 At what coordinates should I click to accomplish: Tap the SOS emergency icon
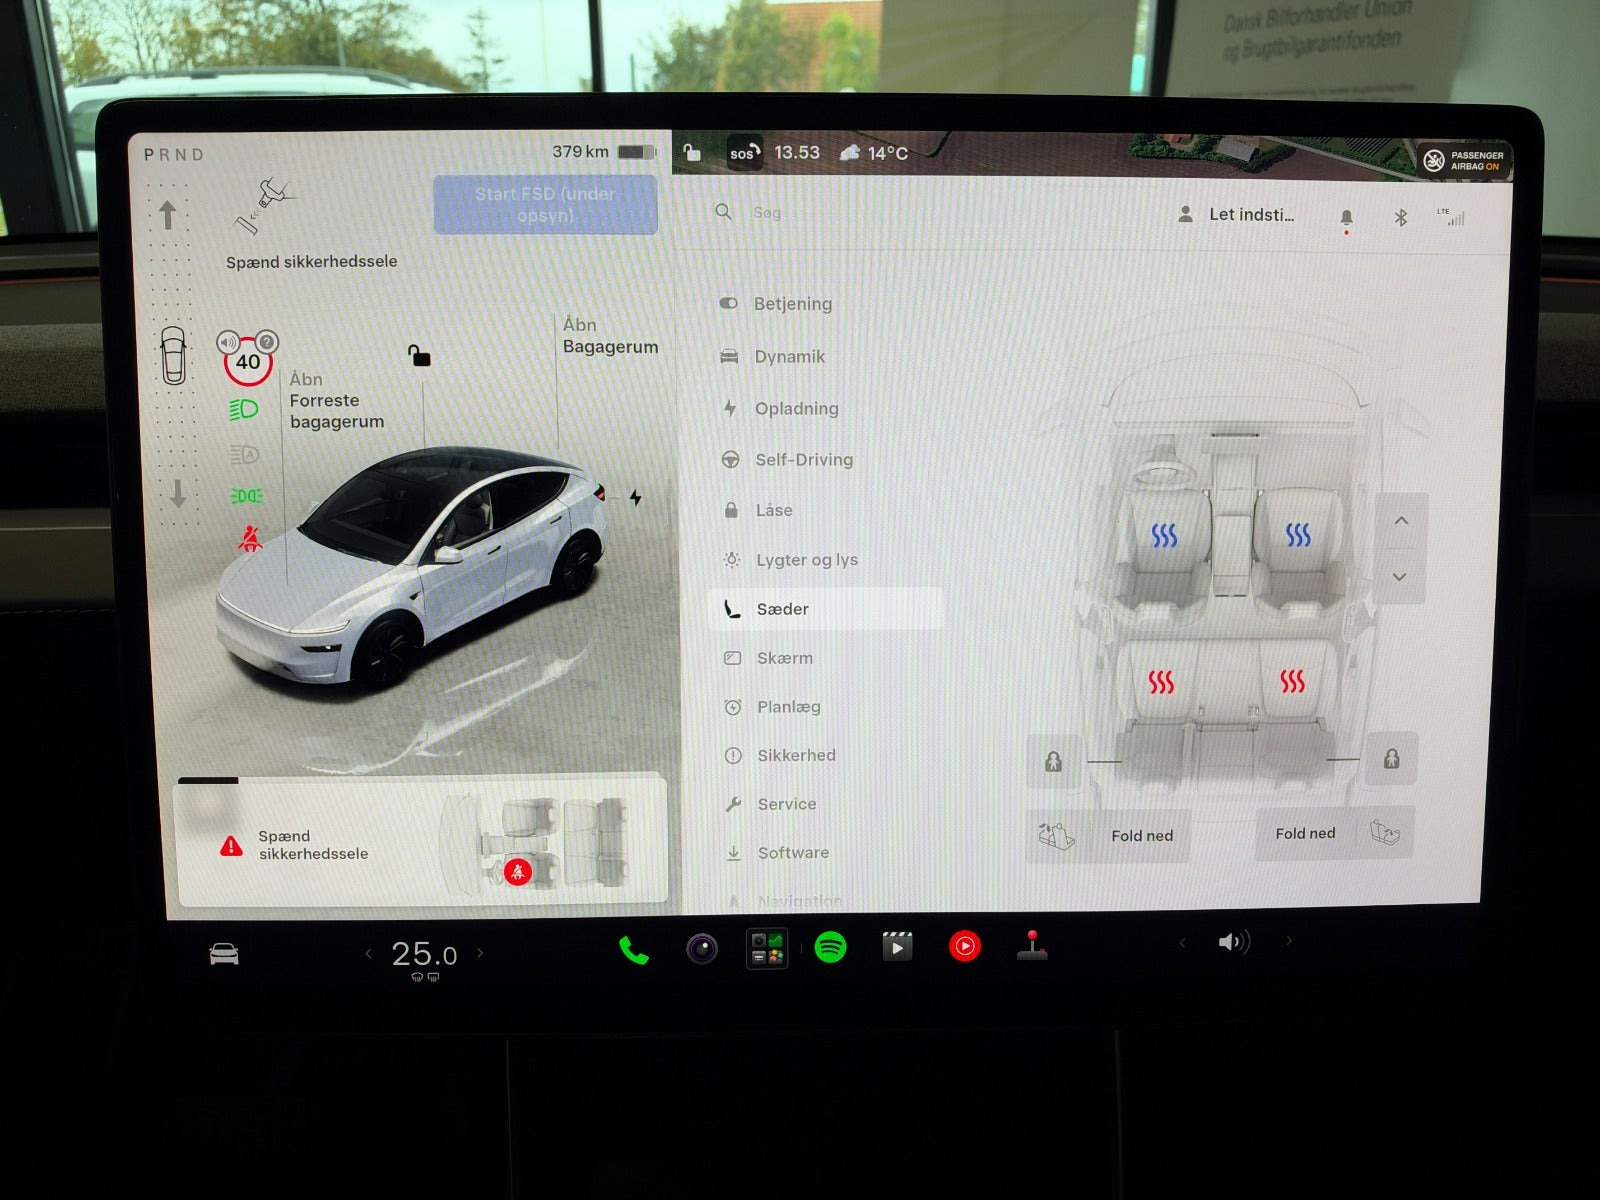click(x=743, y=153)
